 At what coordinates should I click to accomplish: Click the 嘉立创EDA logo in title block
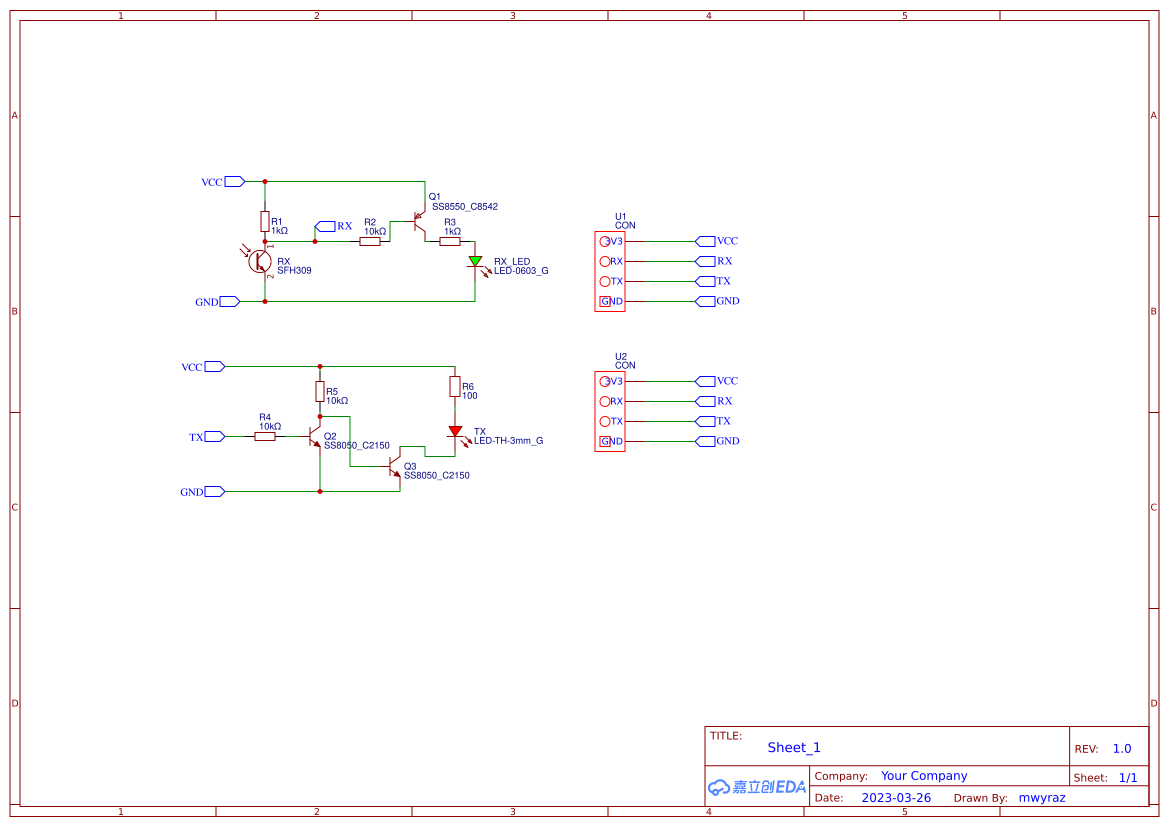(x=755, y=787)
